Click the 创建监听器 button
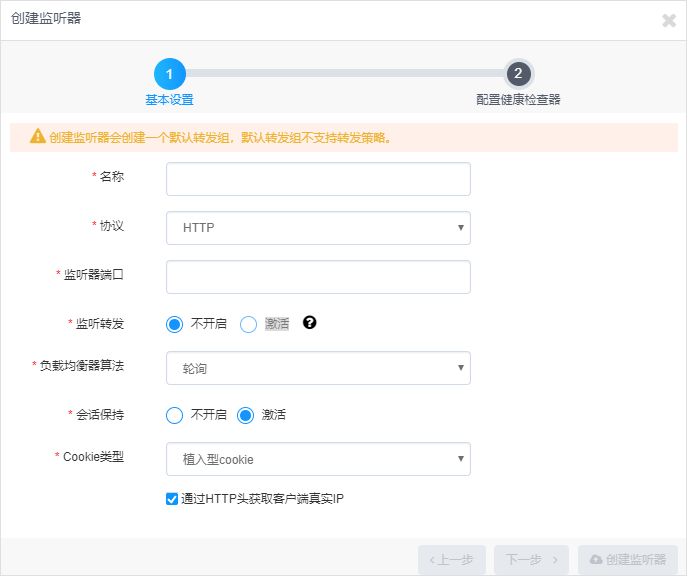This screenshot has width=687, height=576. tap(628, 560)
